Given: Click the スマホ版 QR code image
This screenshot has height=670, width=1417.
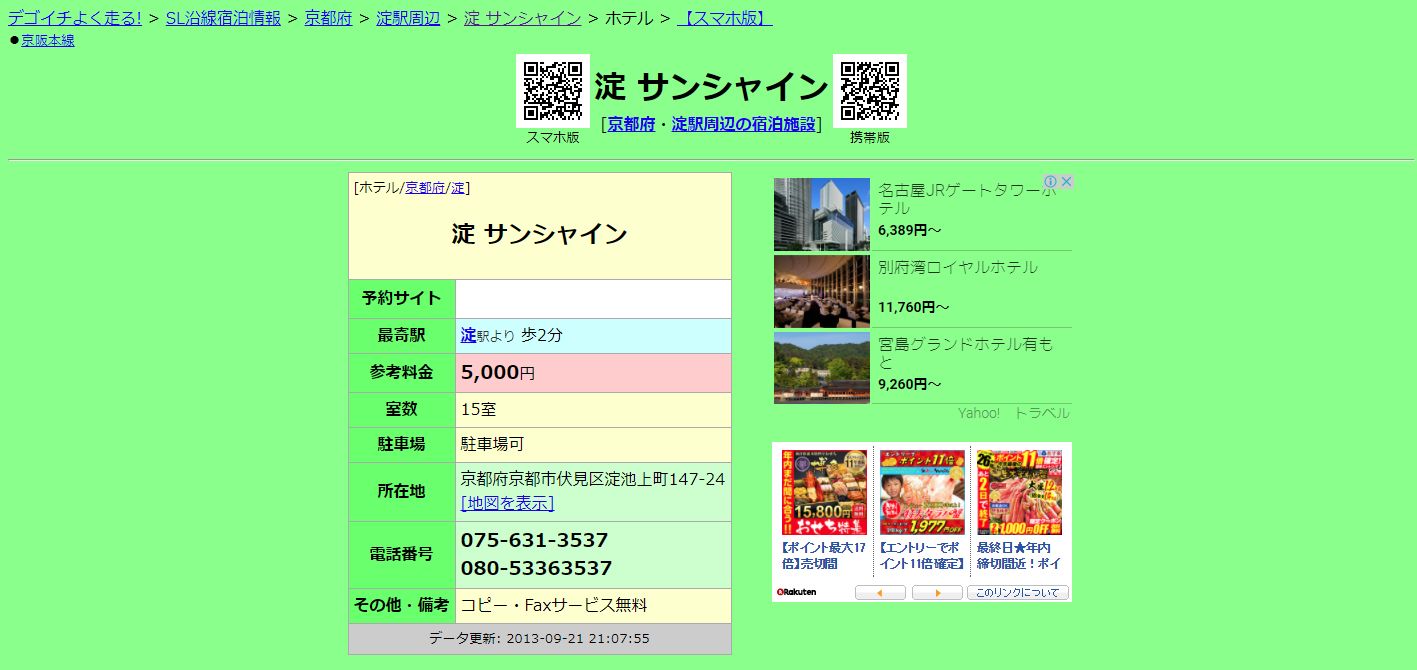Looking at the screenshot, I should pos(552,91).
